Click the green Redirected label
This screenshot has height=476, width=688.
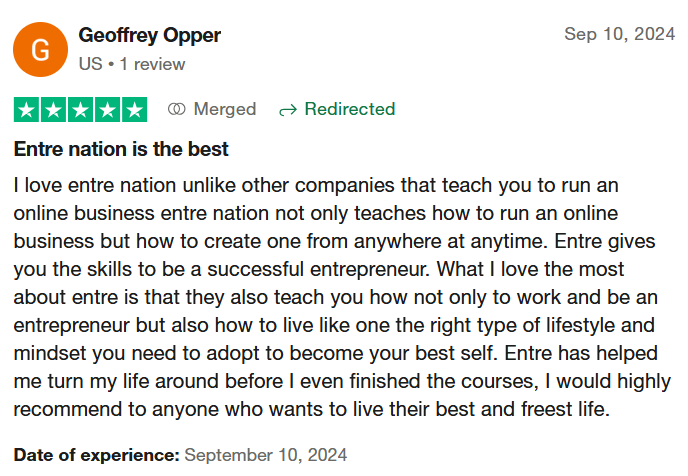point(349,109)
